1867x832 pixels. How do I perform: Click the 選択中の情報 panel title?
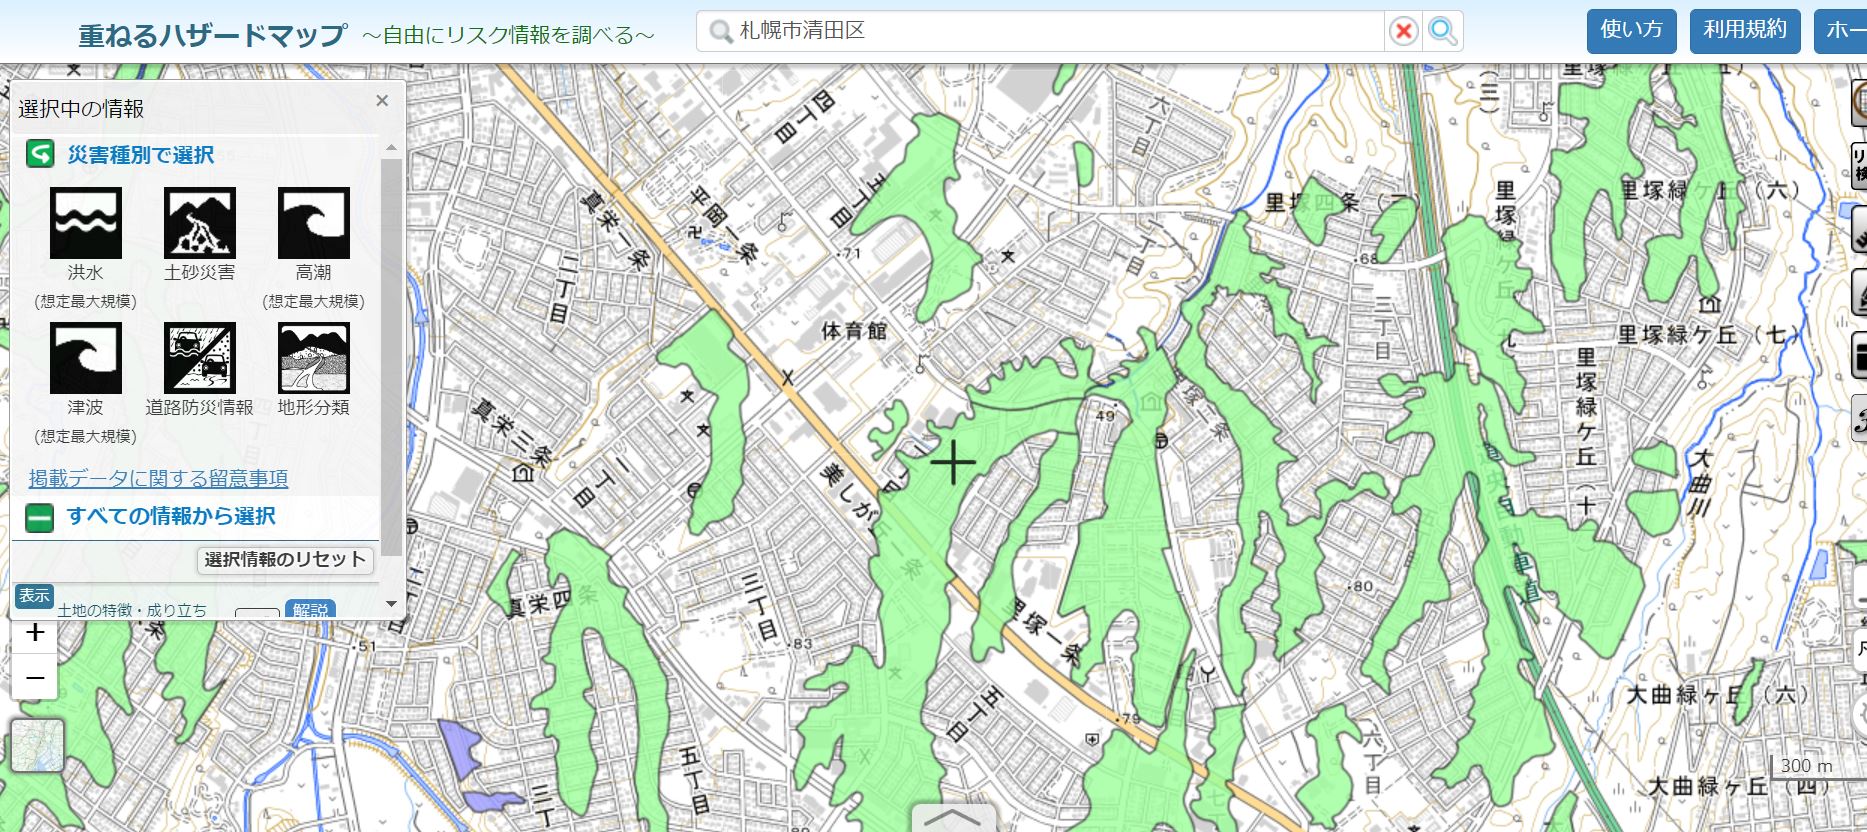[x=81, y=108]
